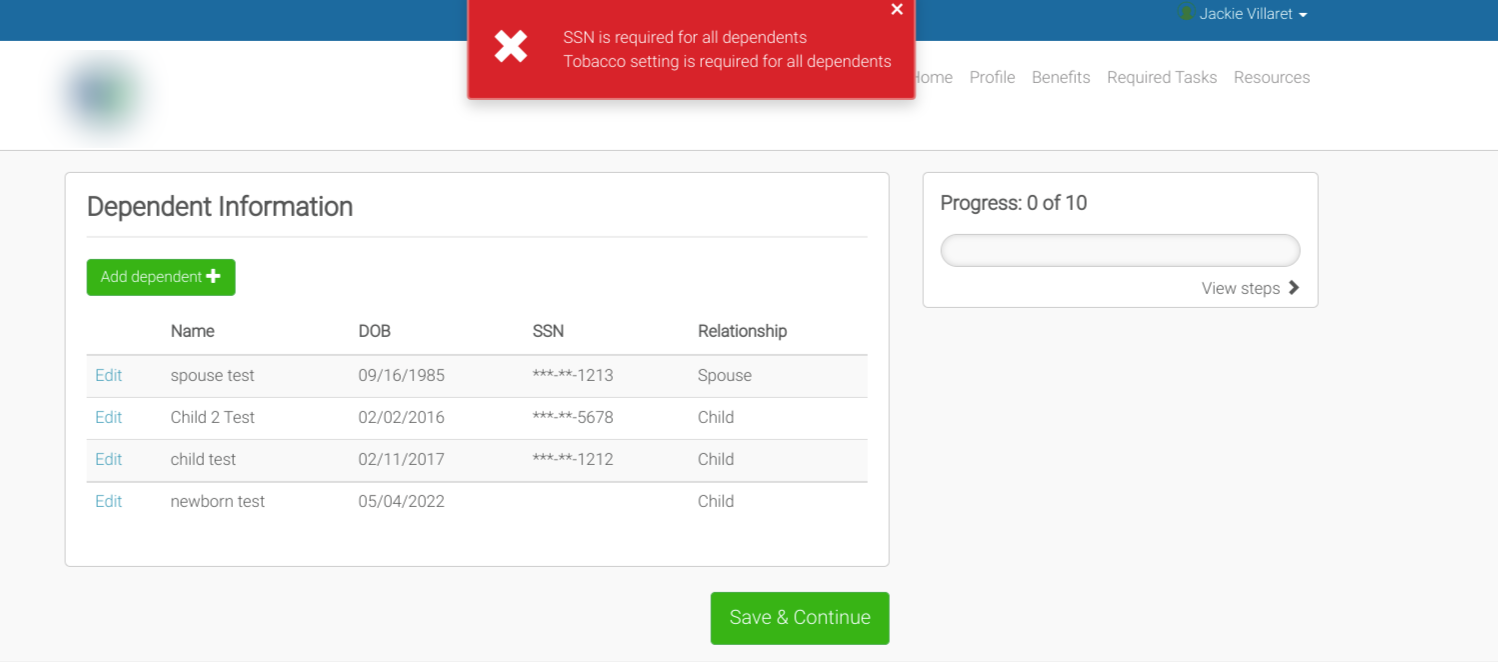Image resolution: width=1498 pixels, height=662 pixels.
Task: Edit the Child 2 Test dependent
Action: click(108, 418)
